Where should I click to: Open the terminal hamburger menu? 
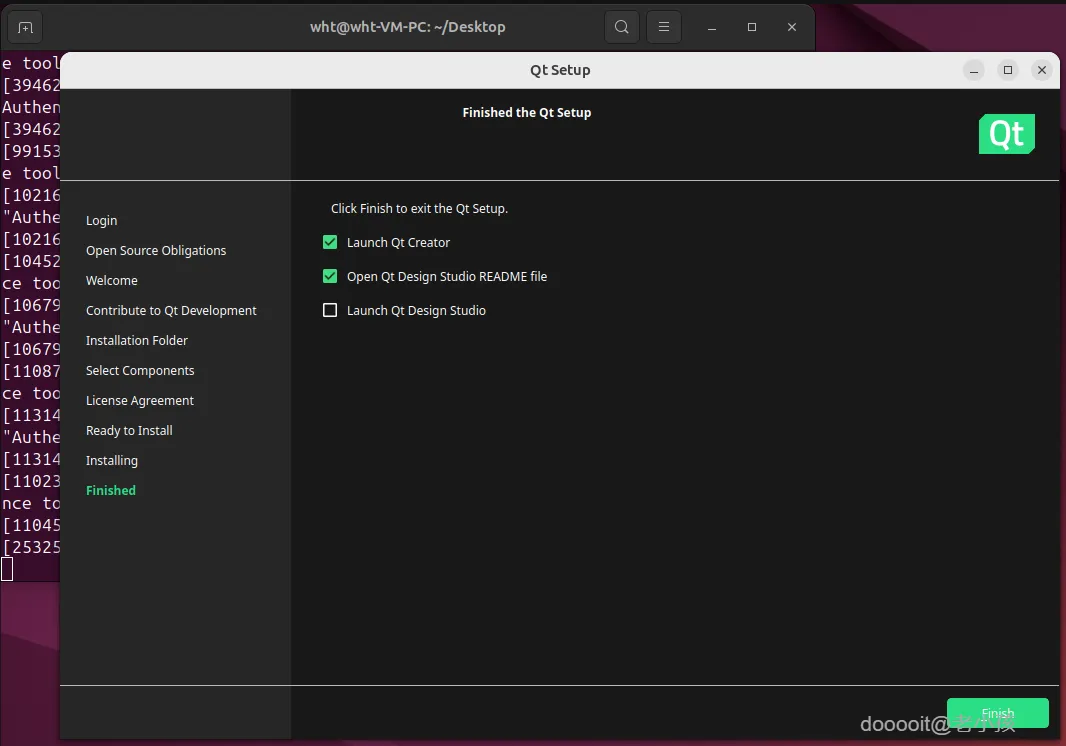click(664, 27)
